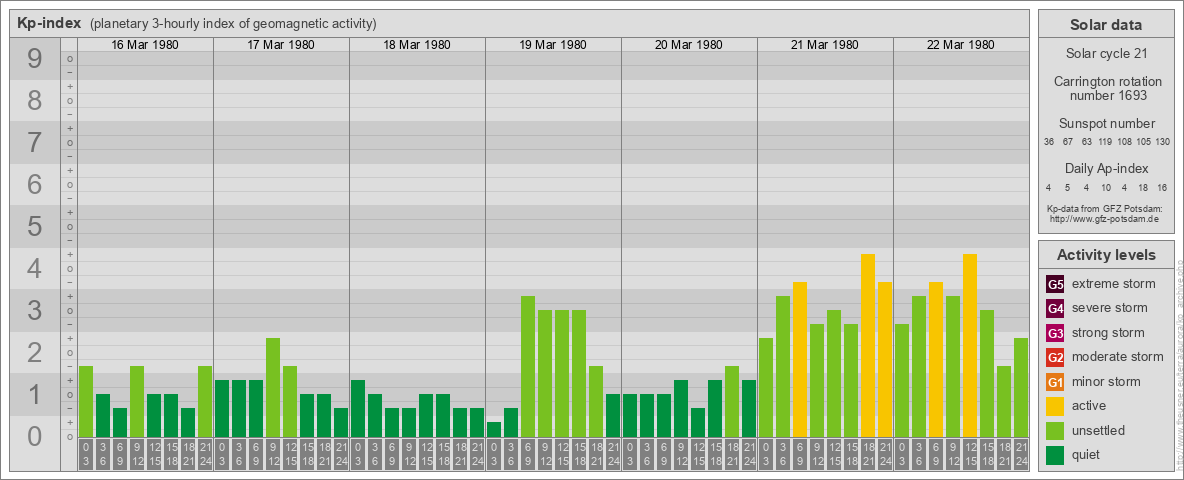Click the 22 Mar 1980 date header
This screenshot has height=480, width=1184.
(960, 45)
